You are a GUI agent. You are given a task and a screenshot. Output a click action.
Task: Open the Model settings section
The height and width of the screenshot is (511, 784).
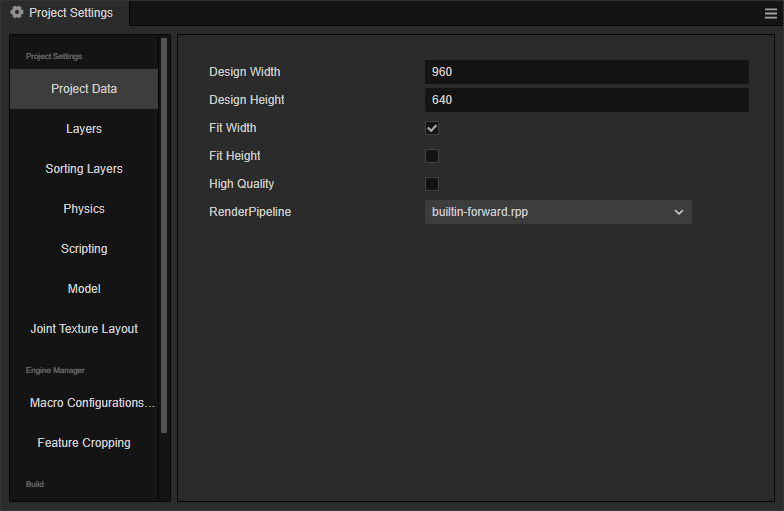84,289
